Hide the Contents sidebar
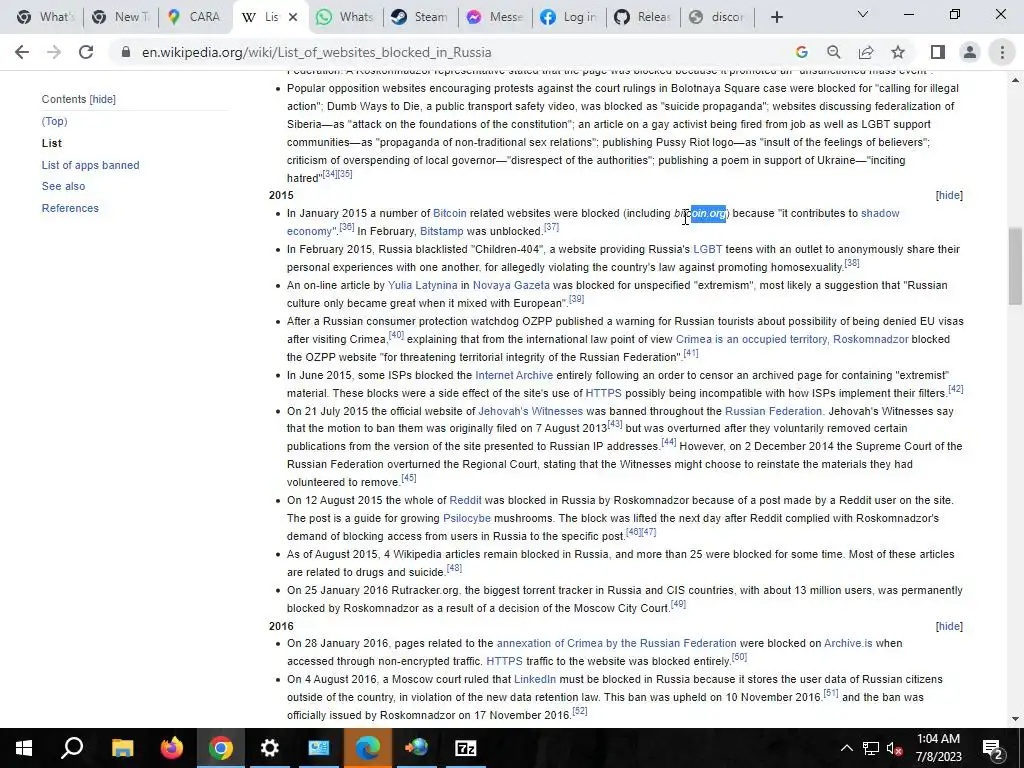This screenshot has height=768, width=1024. pyautogui.click(x=103, y=99)
